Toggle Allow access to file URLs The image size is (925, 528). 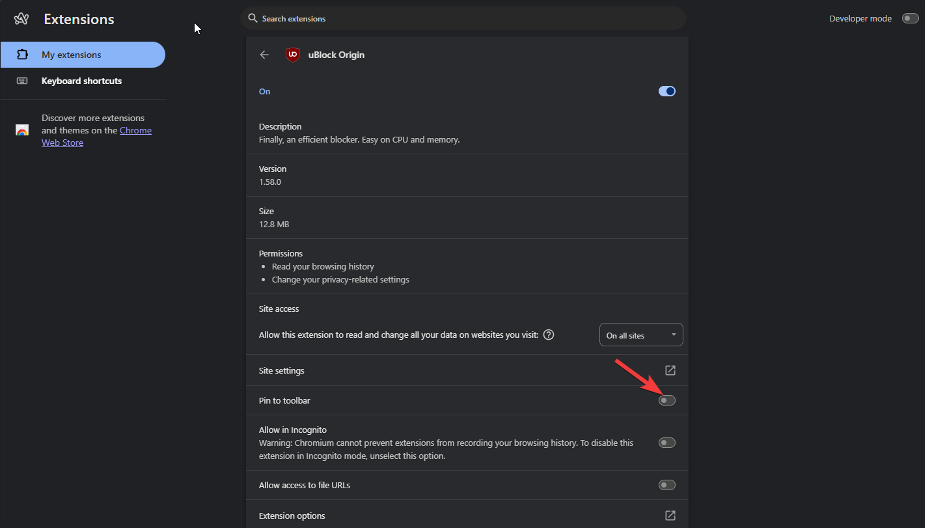point(667,485)
